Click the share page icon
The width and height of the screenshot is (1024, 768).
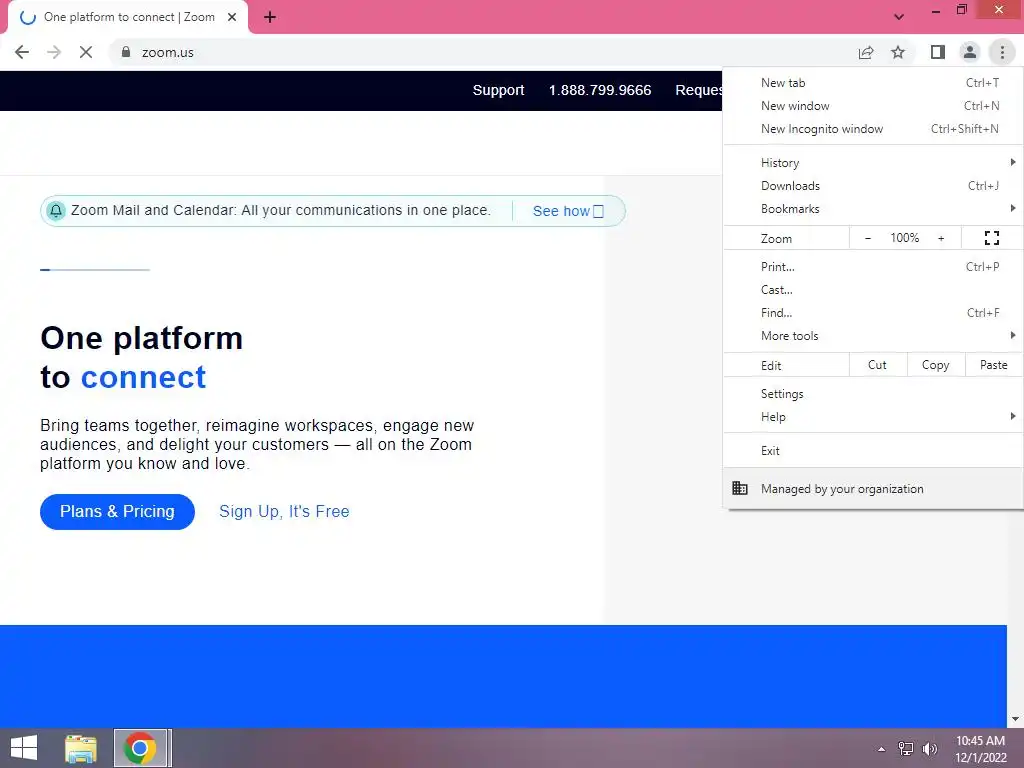tap(866, 52)
